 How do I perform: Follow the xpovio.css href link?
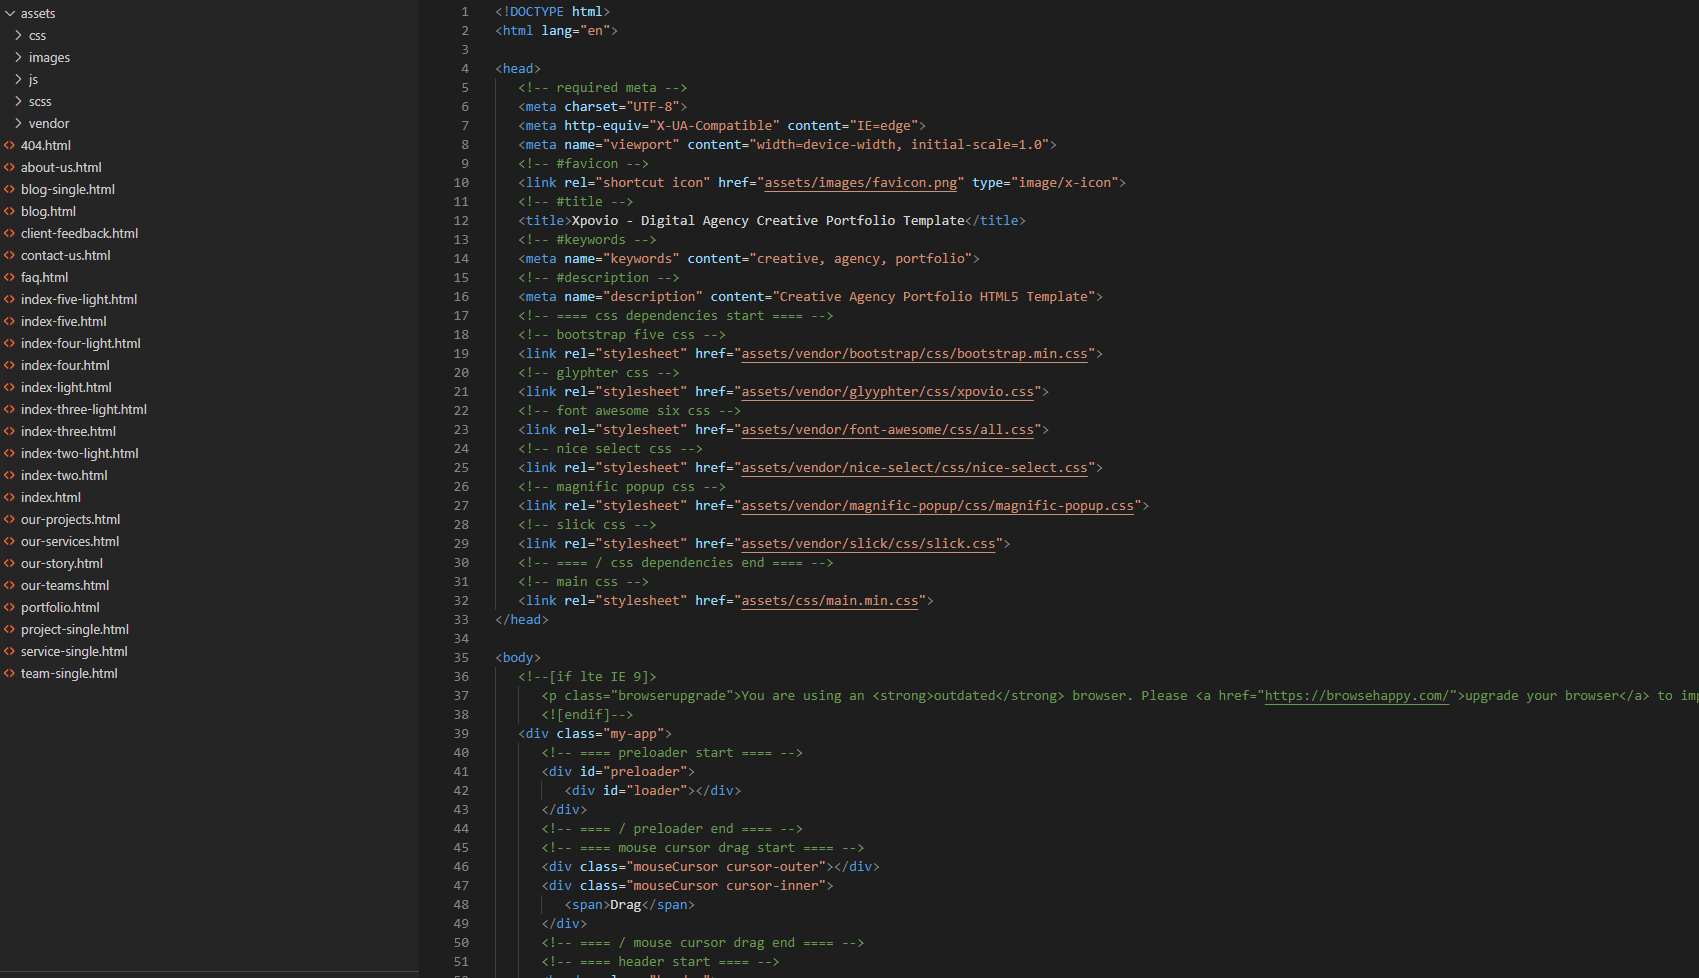click(x=887, y=391)
